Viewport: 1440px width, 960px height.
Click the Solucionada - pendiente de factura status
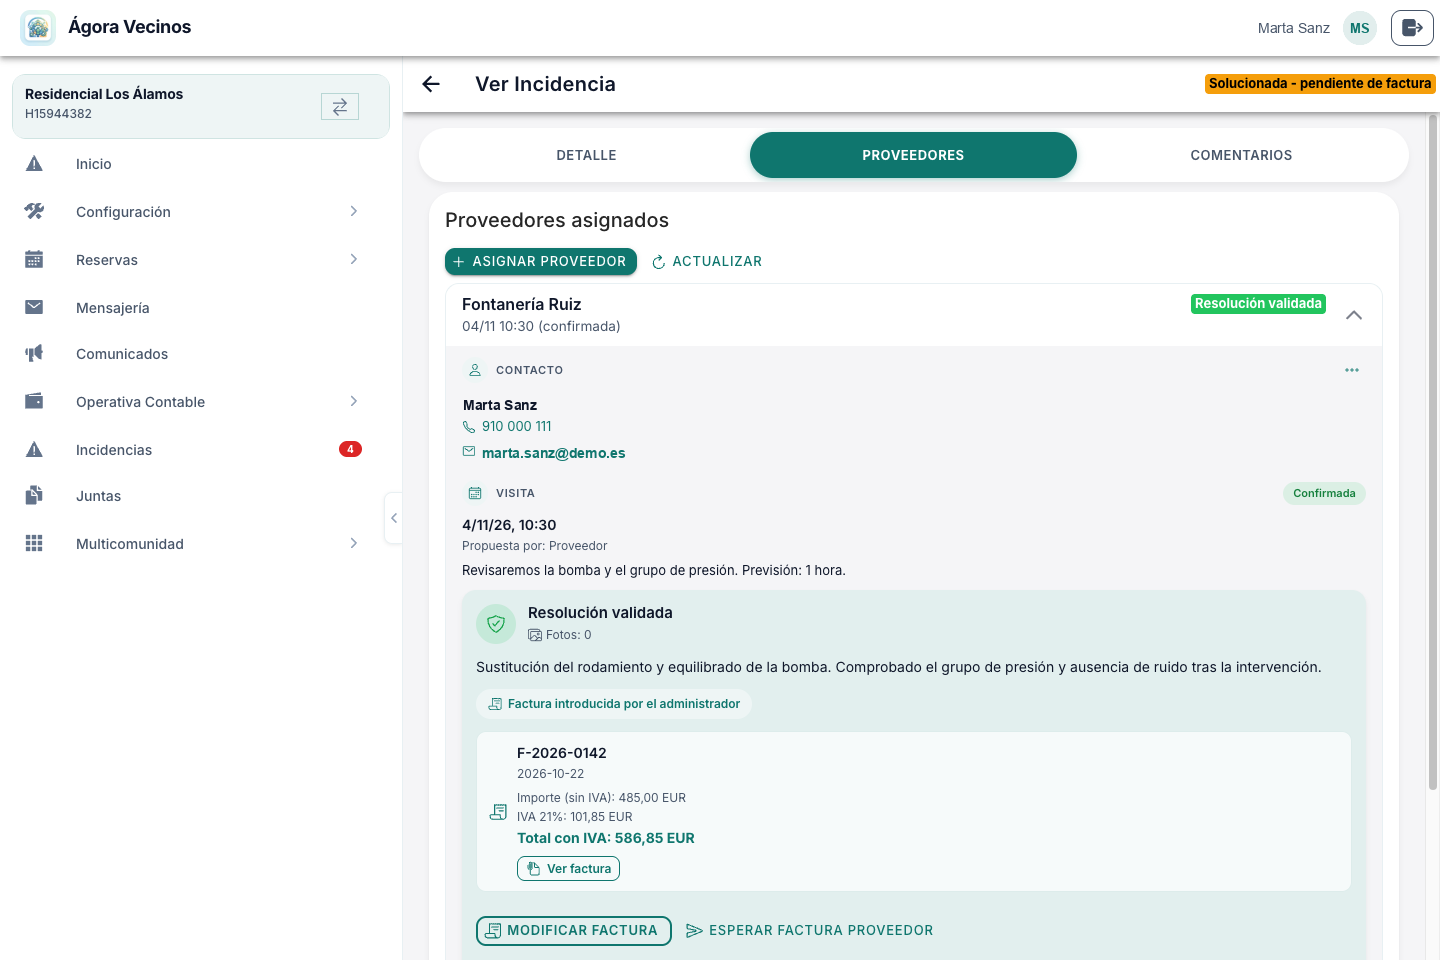pos(1320,84)
